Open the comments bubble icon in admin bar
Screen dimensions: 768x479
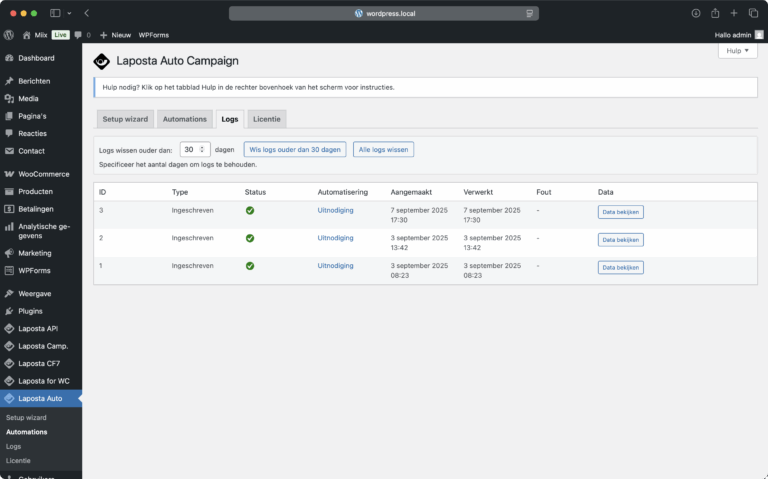pos(78,35)
